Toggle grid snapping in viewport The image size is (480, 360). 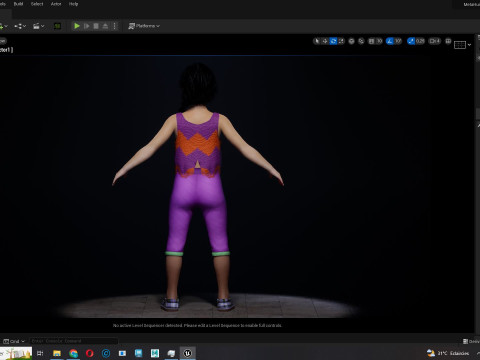pos(371,41)
